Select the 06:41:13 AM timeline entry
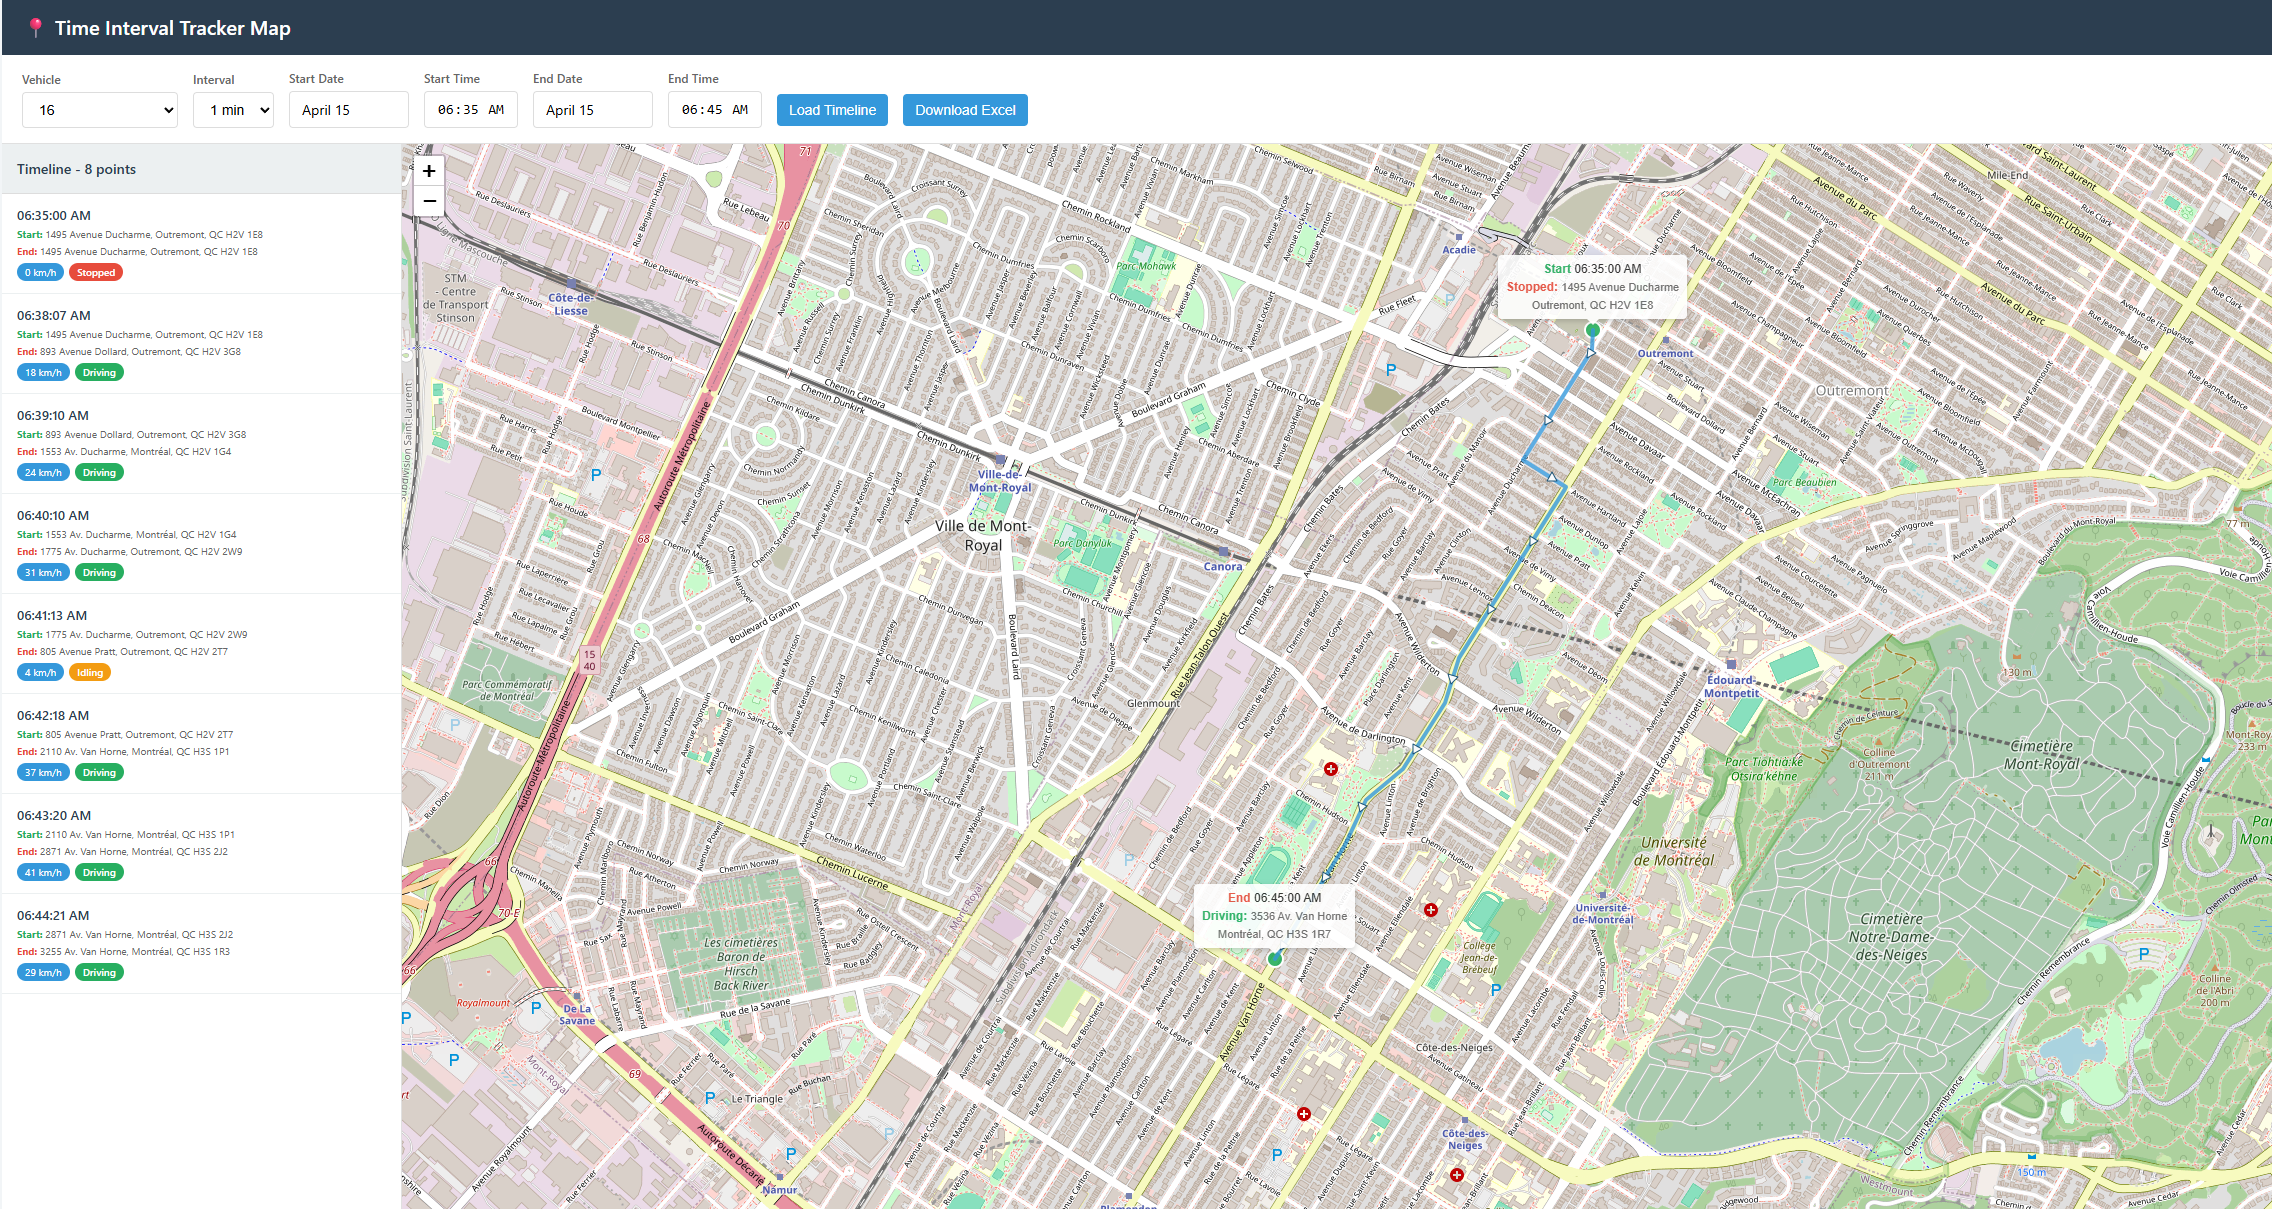2272x1209 pixels. click(x=201, y=643)
